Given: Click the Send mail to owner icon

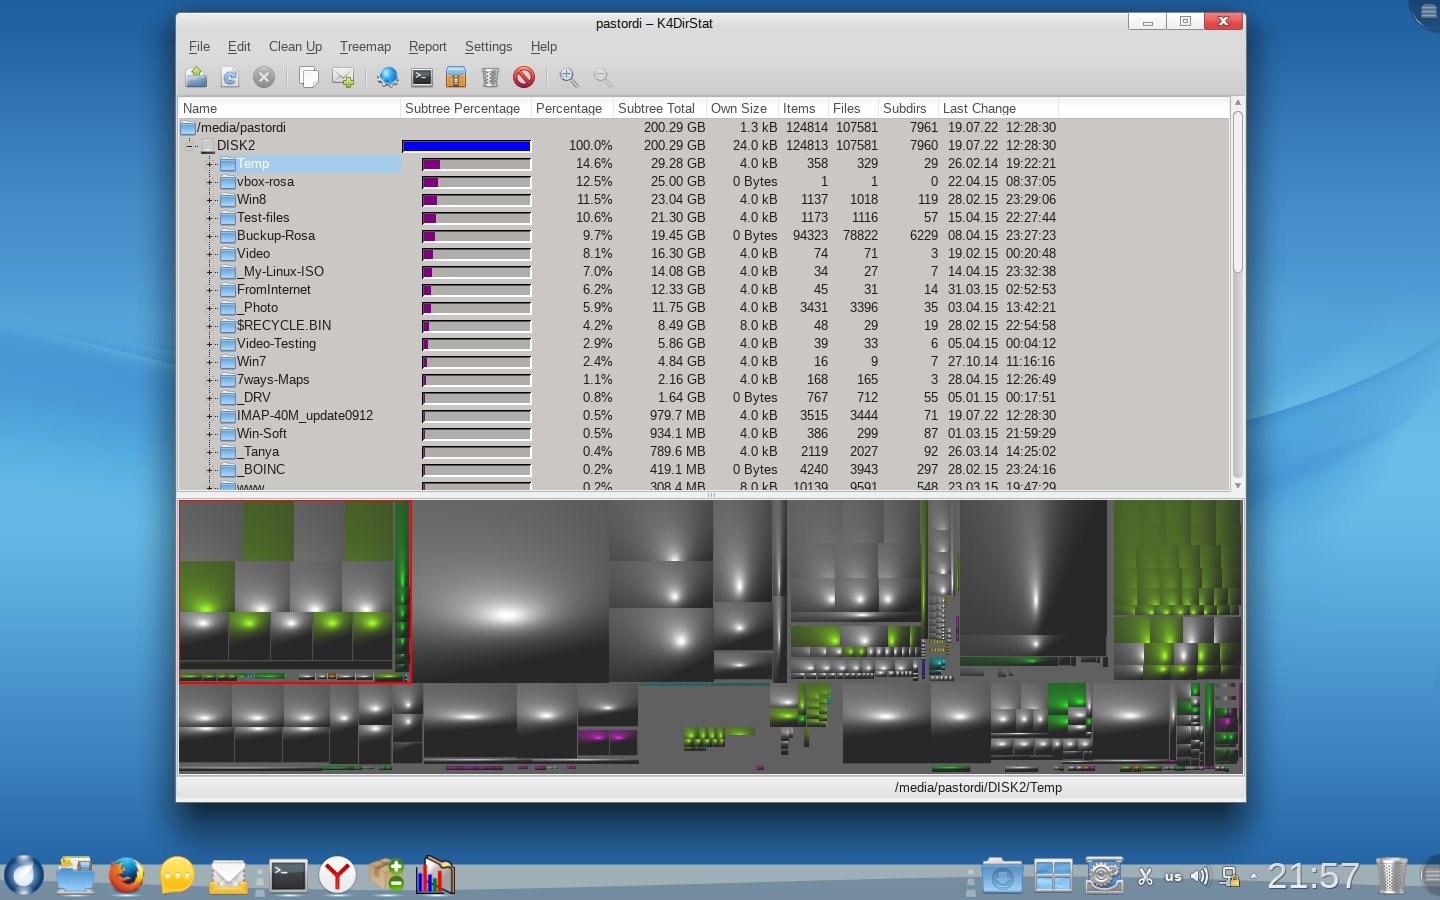Looking at the screenshot, I should pyautogui.click(x=343, y=77).
